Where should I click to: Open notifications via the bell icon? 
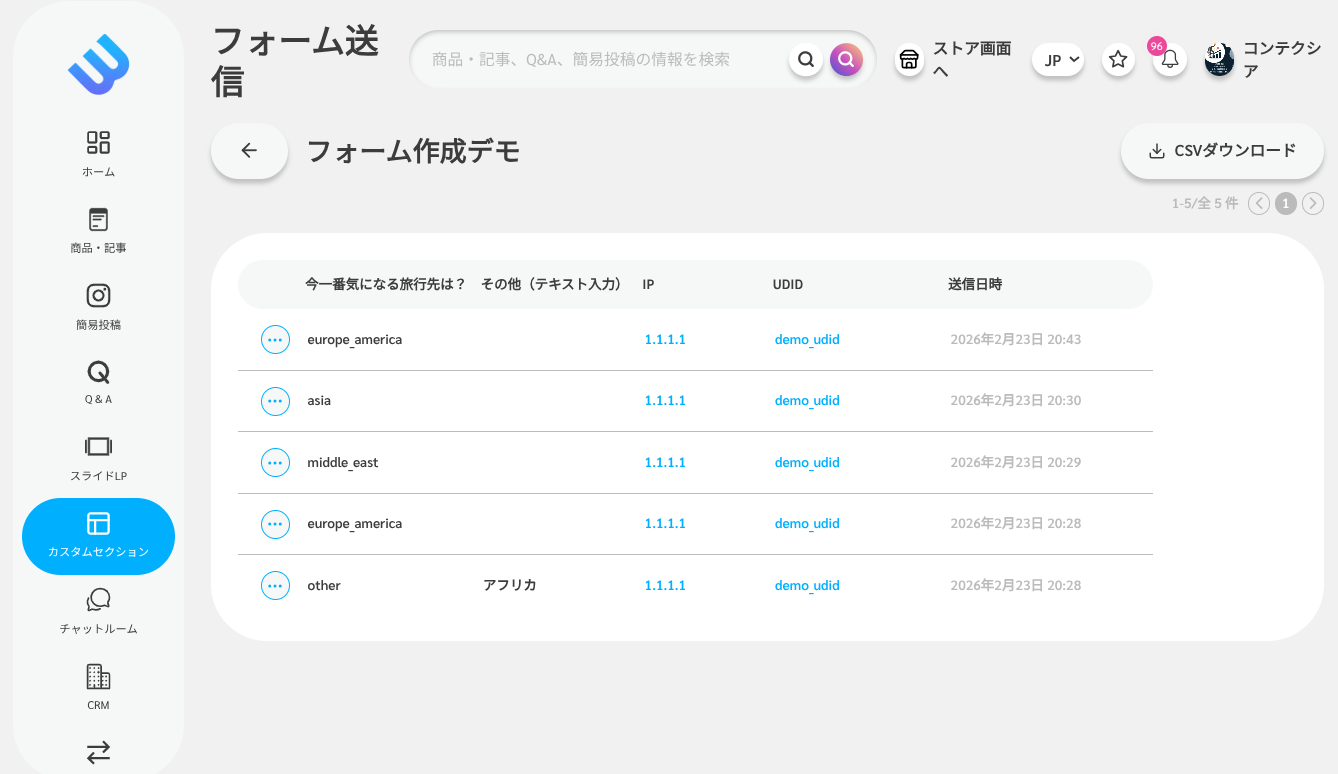point(1168,60)
